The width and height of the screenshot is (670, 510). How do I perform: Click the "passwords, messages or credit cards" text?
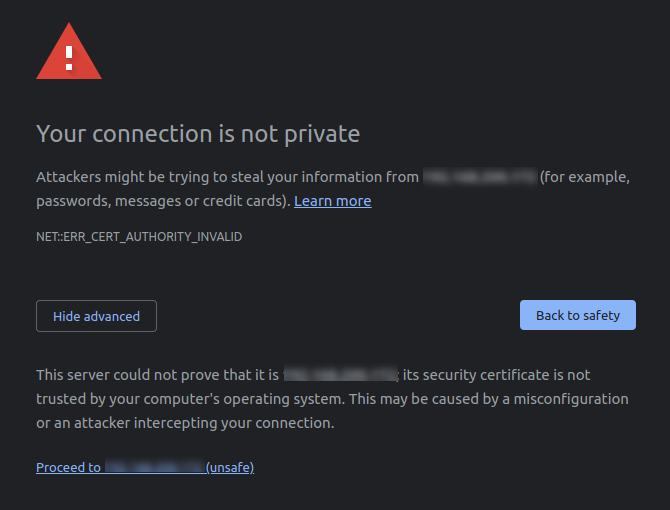(162, 201)
